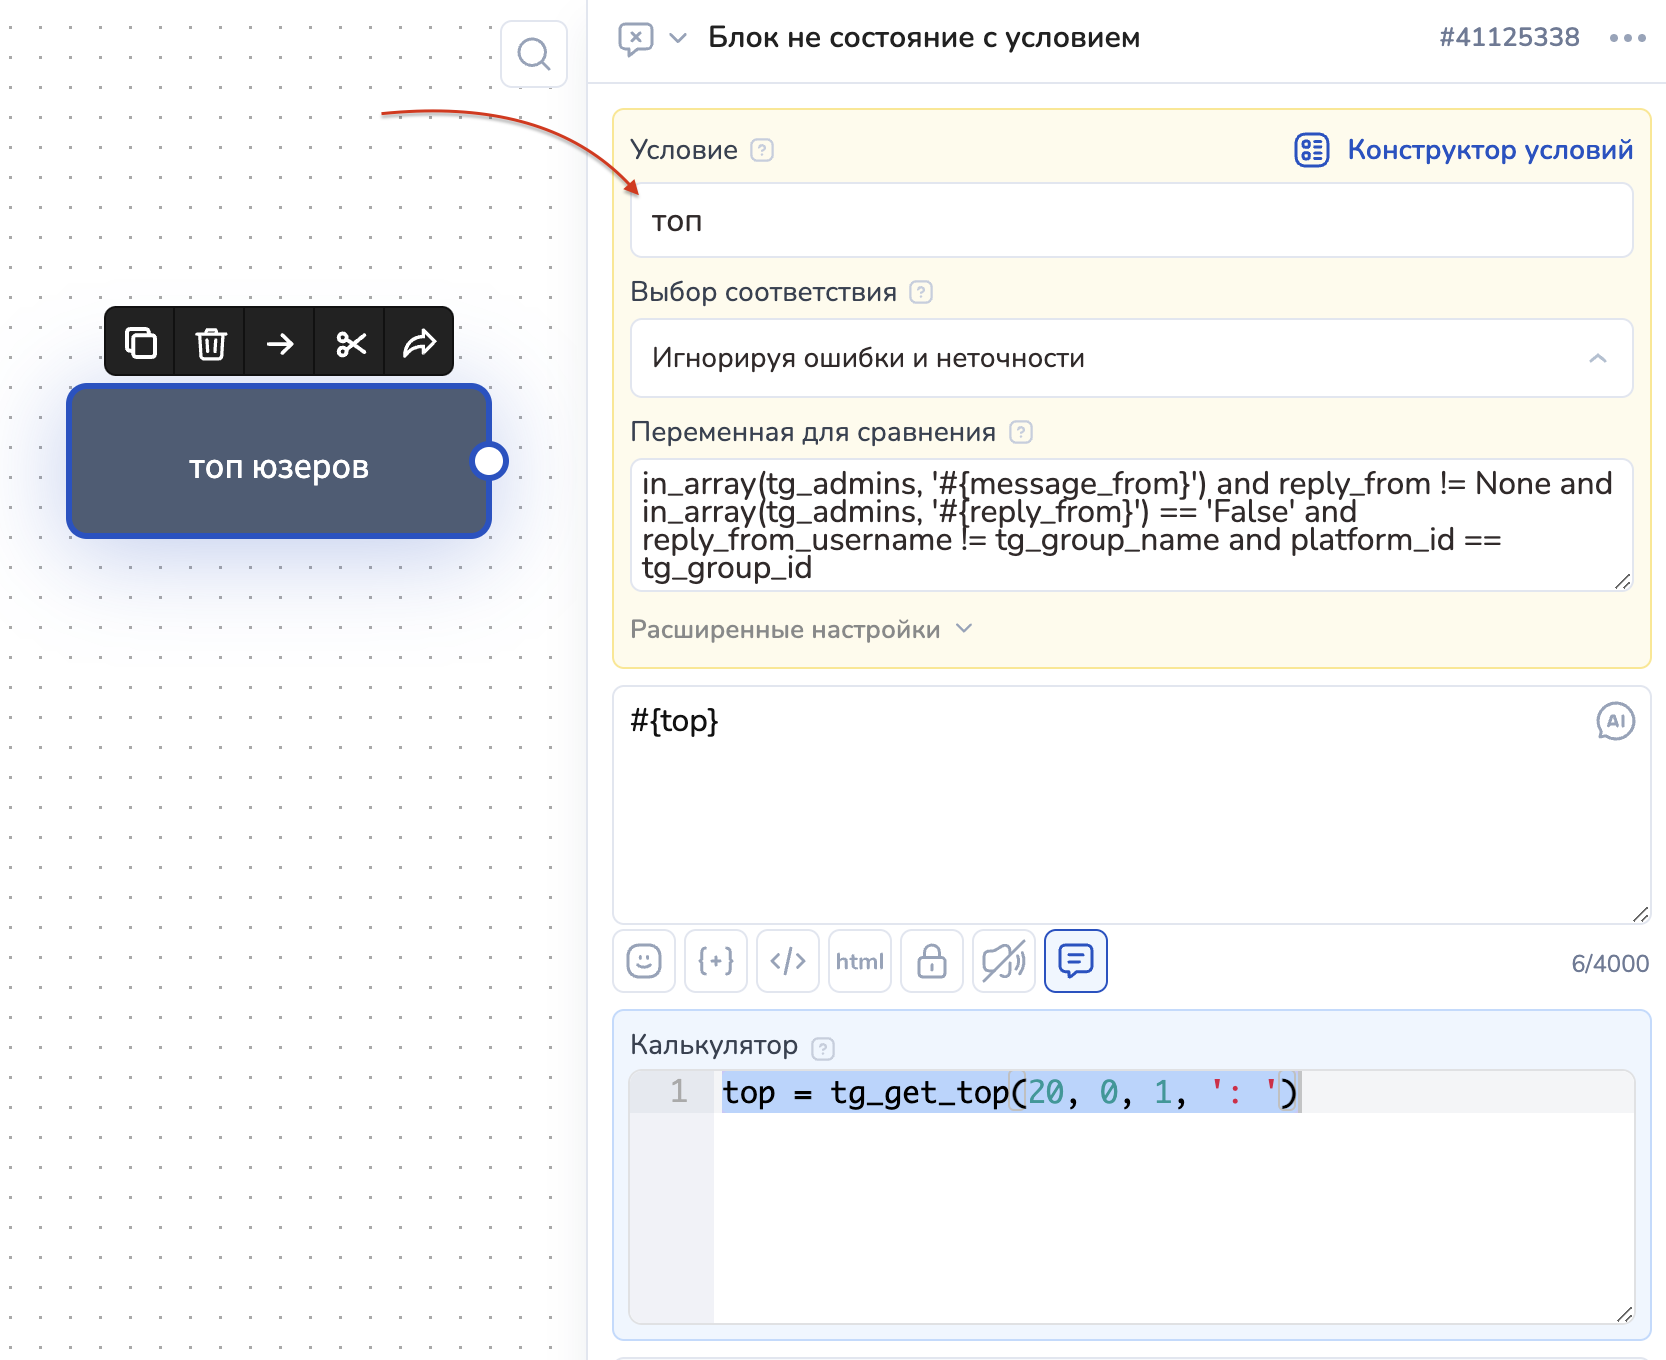Viewport: 1666px width, 1360px height.
Task: Toggle the muted sound notification button
Action: pos(1004,961)
